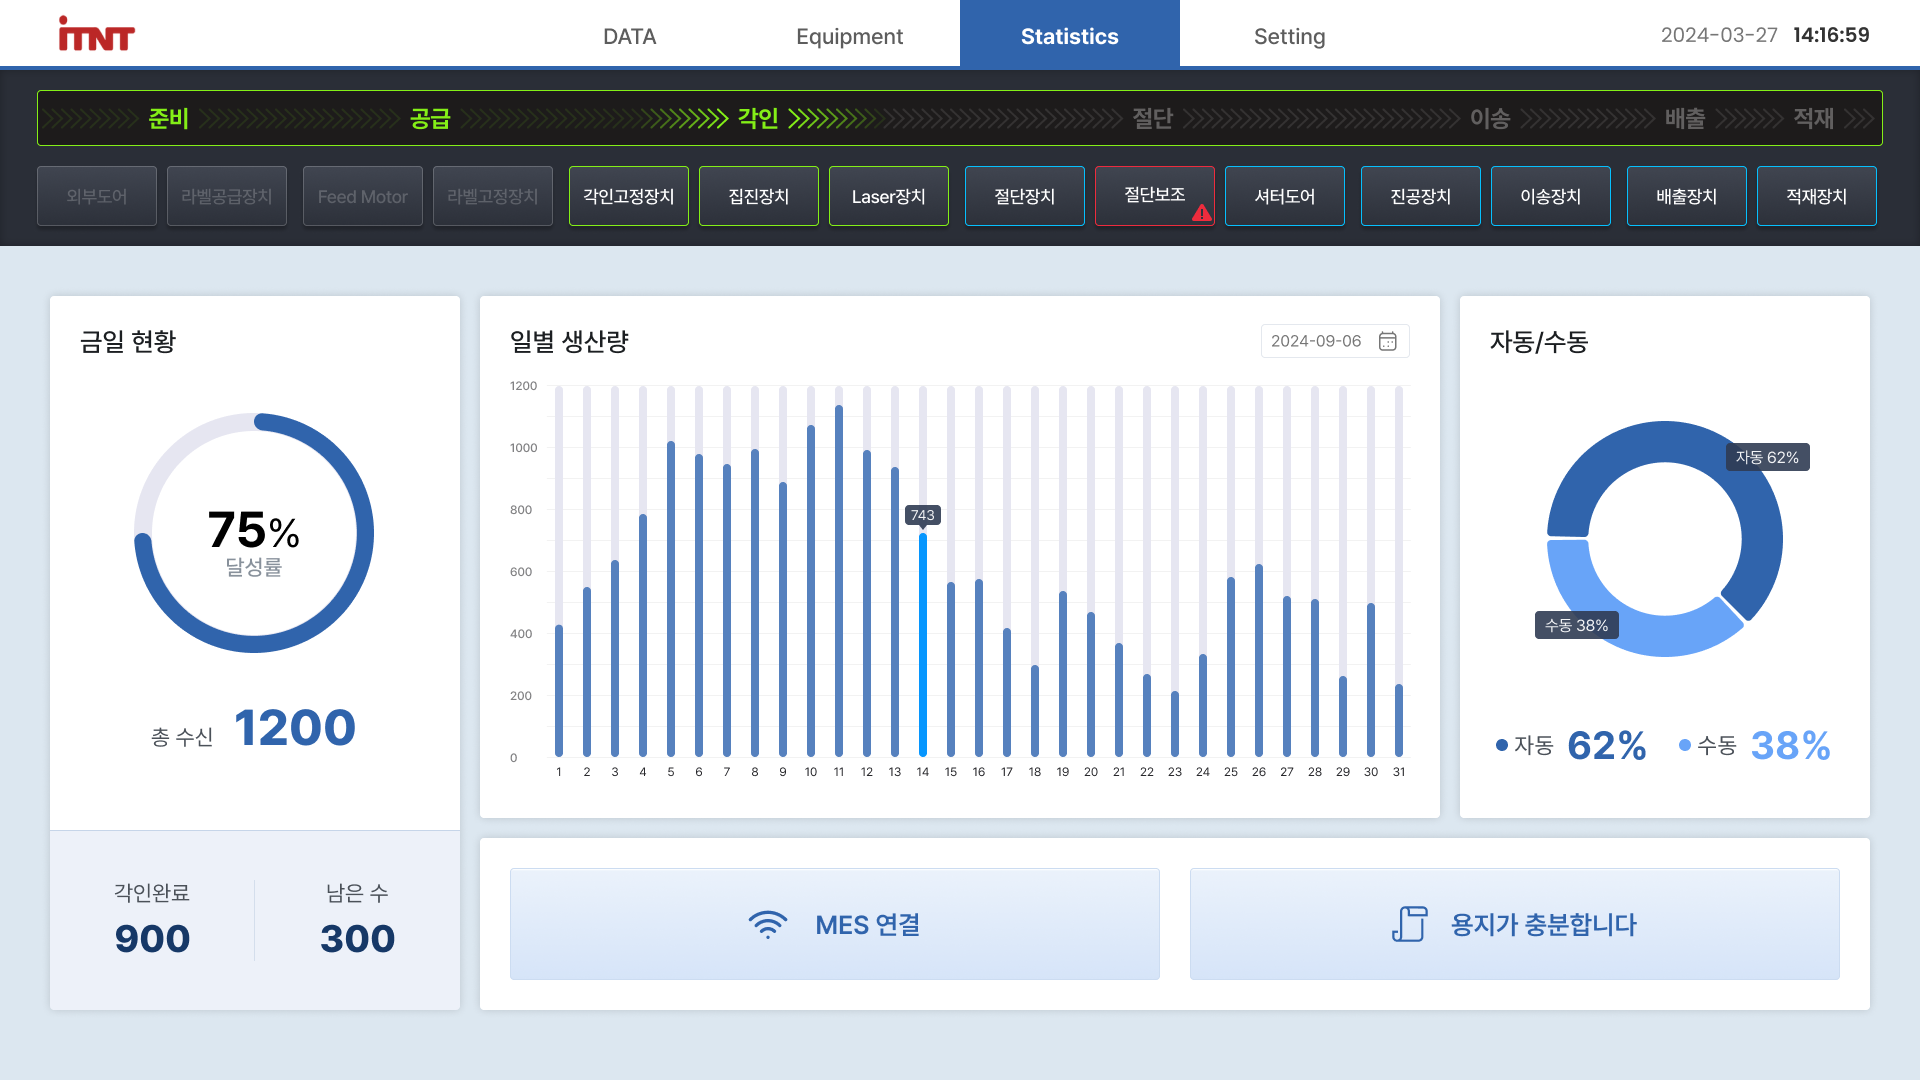Click the paper roll icon in paper status
The width and height of the screenshot is (1920, 1080).
click(1409, 924)
